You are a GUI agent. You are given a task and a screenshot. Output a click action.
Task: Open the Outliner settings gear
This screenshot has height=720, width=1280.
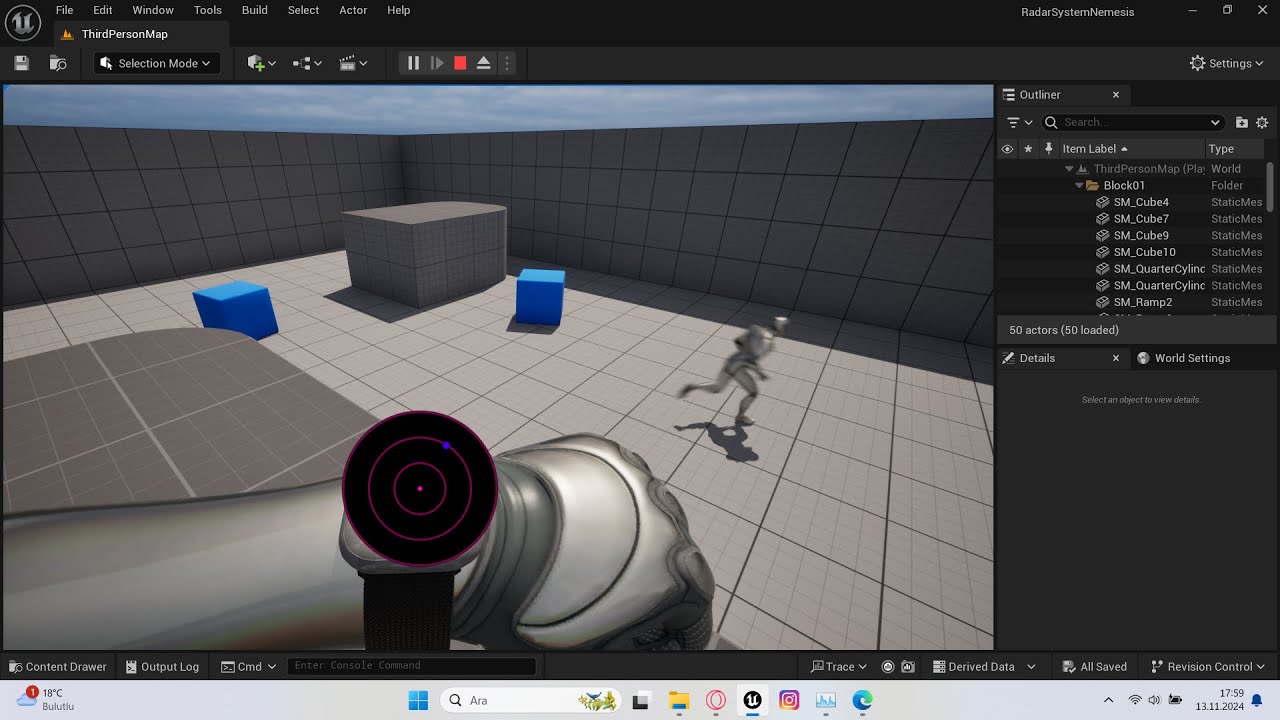(1262, 122)
